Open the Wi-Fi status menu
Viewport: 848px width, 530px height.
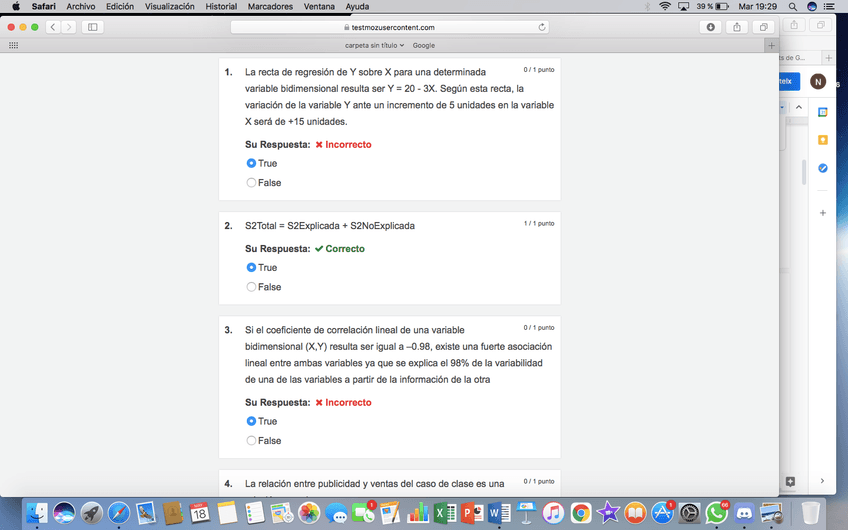(665, 6)
